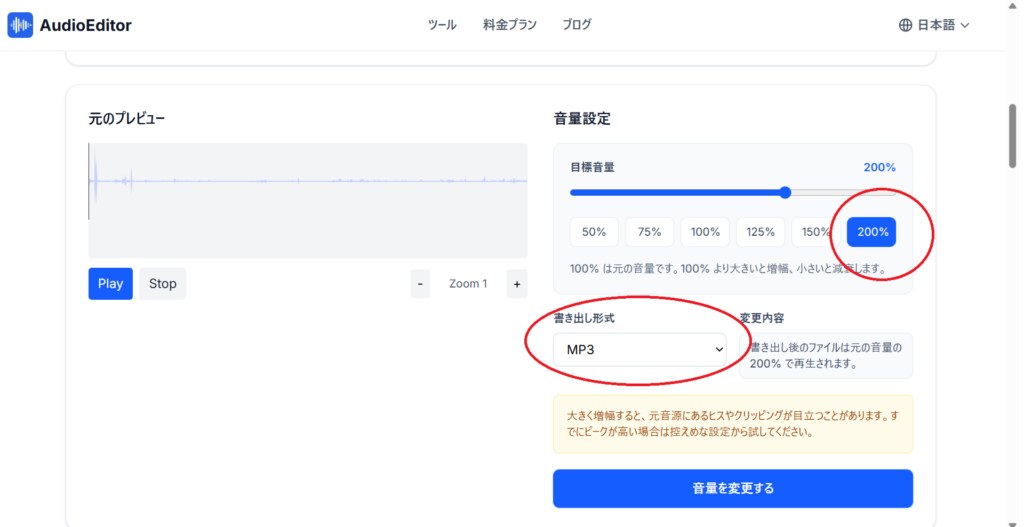Select the 75% volume preset

tap(649, 232)
